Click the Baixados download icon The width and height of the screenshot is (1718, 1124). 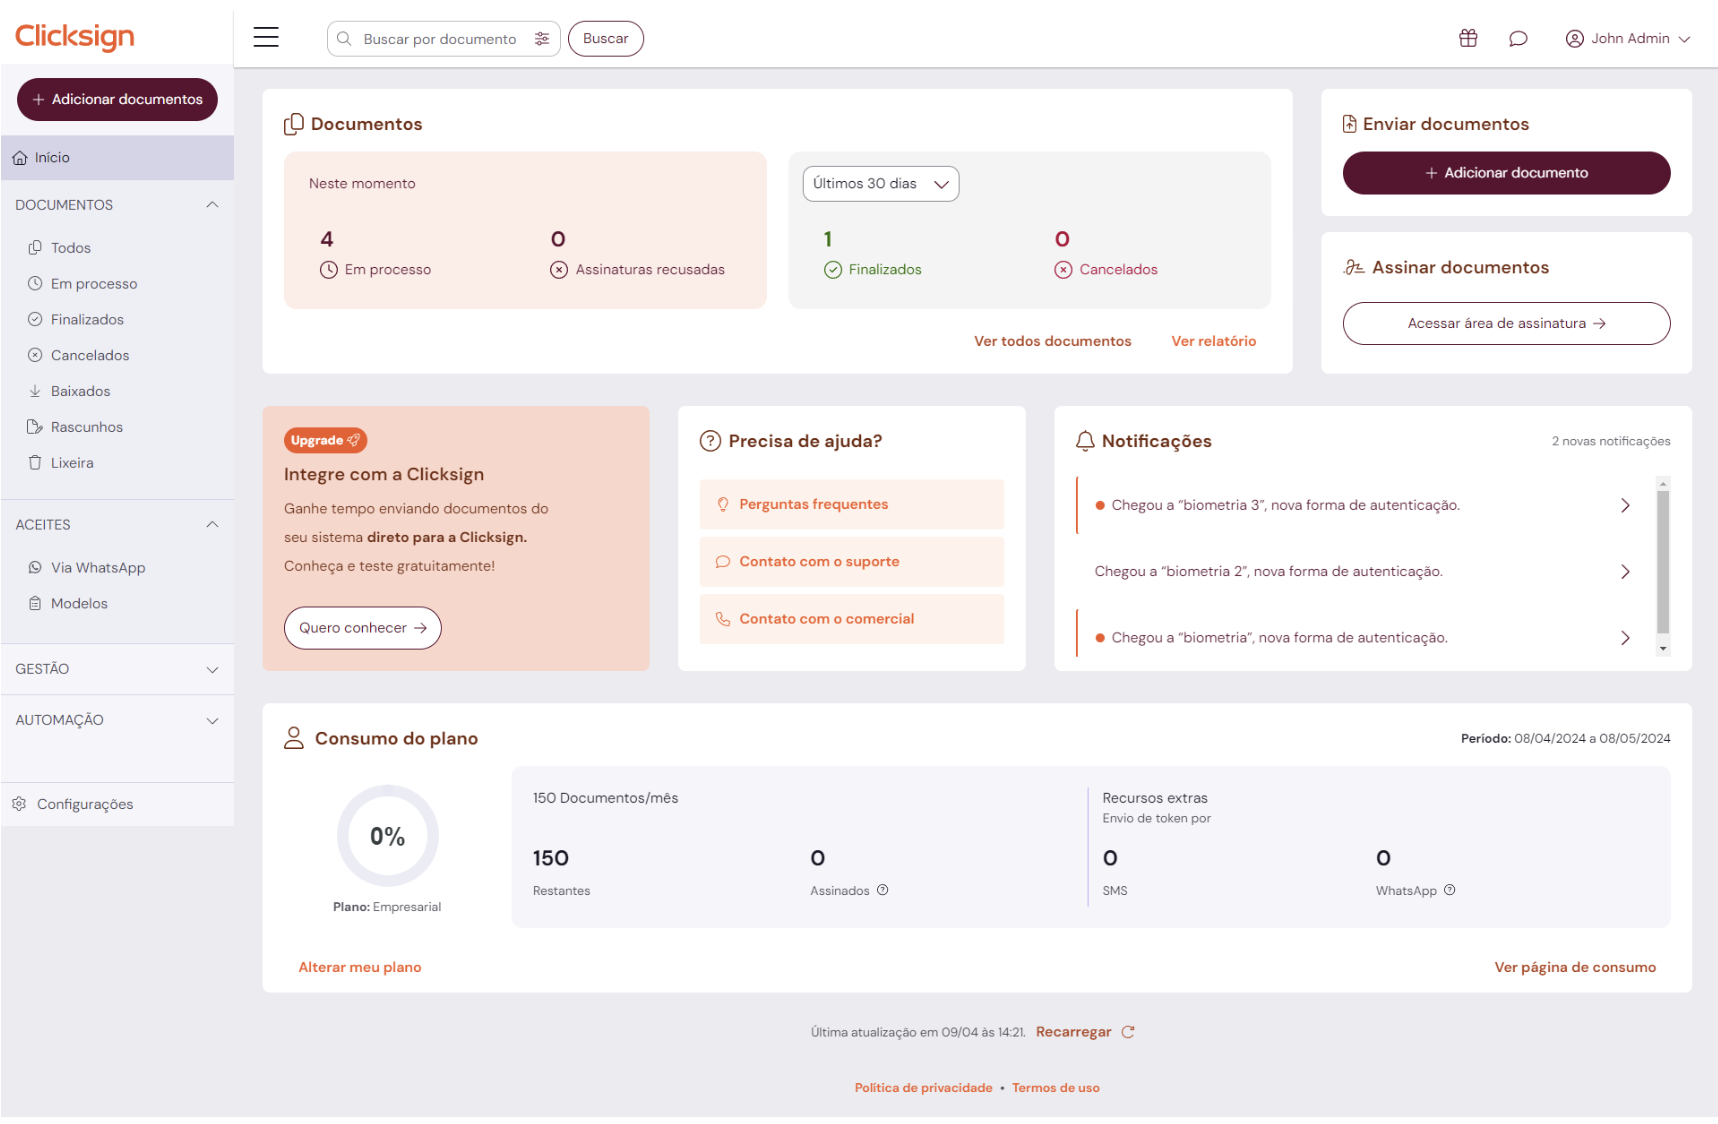(36, 390)
